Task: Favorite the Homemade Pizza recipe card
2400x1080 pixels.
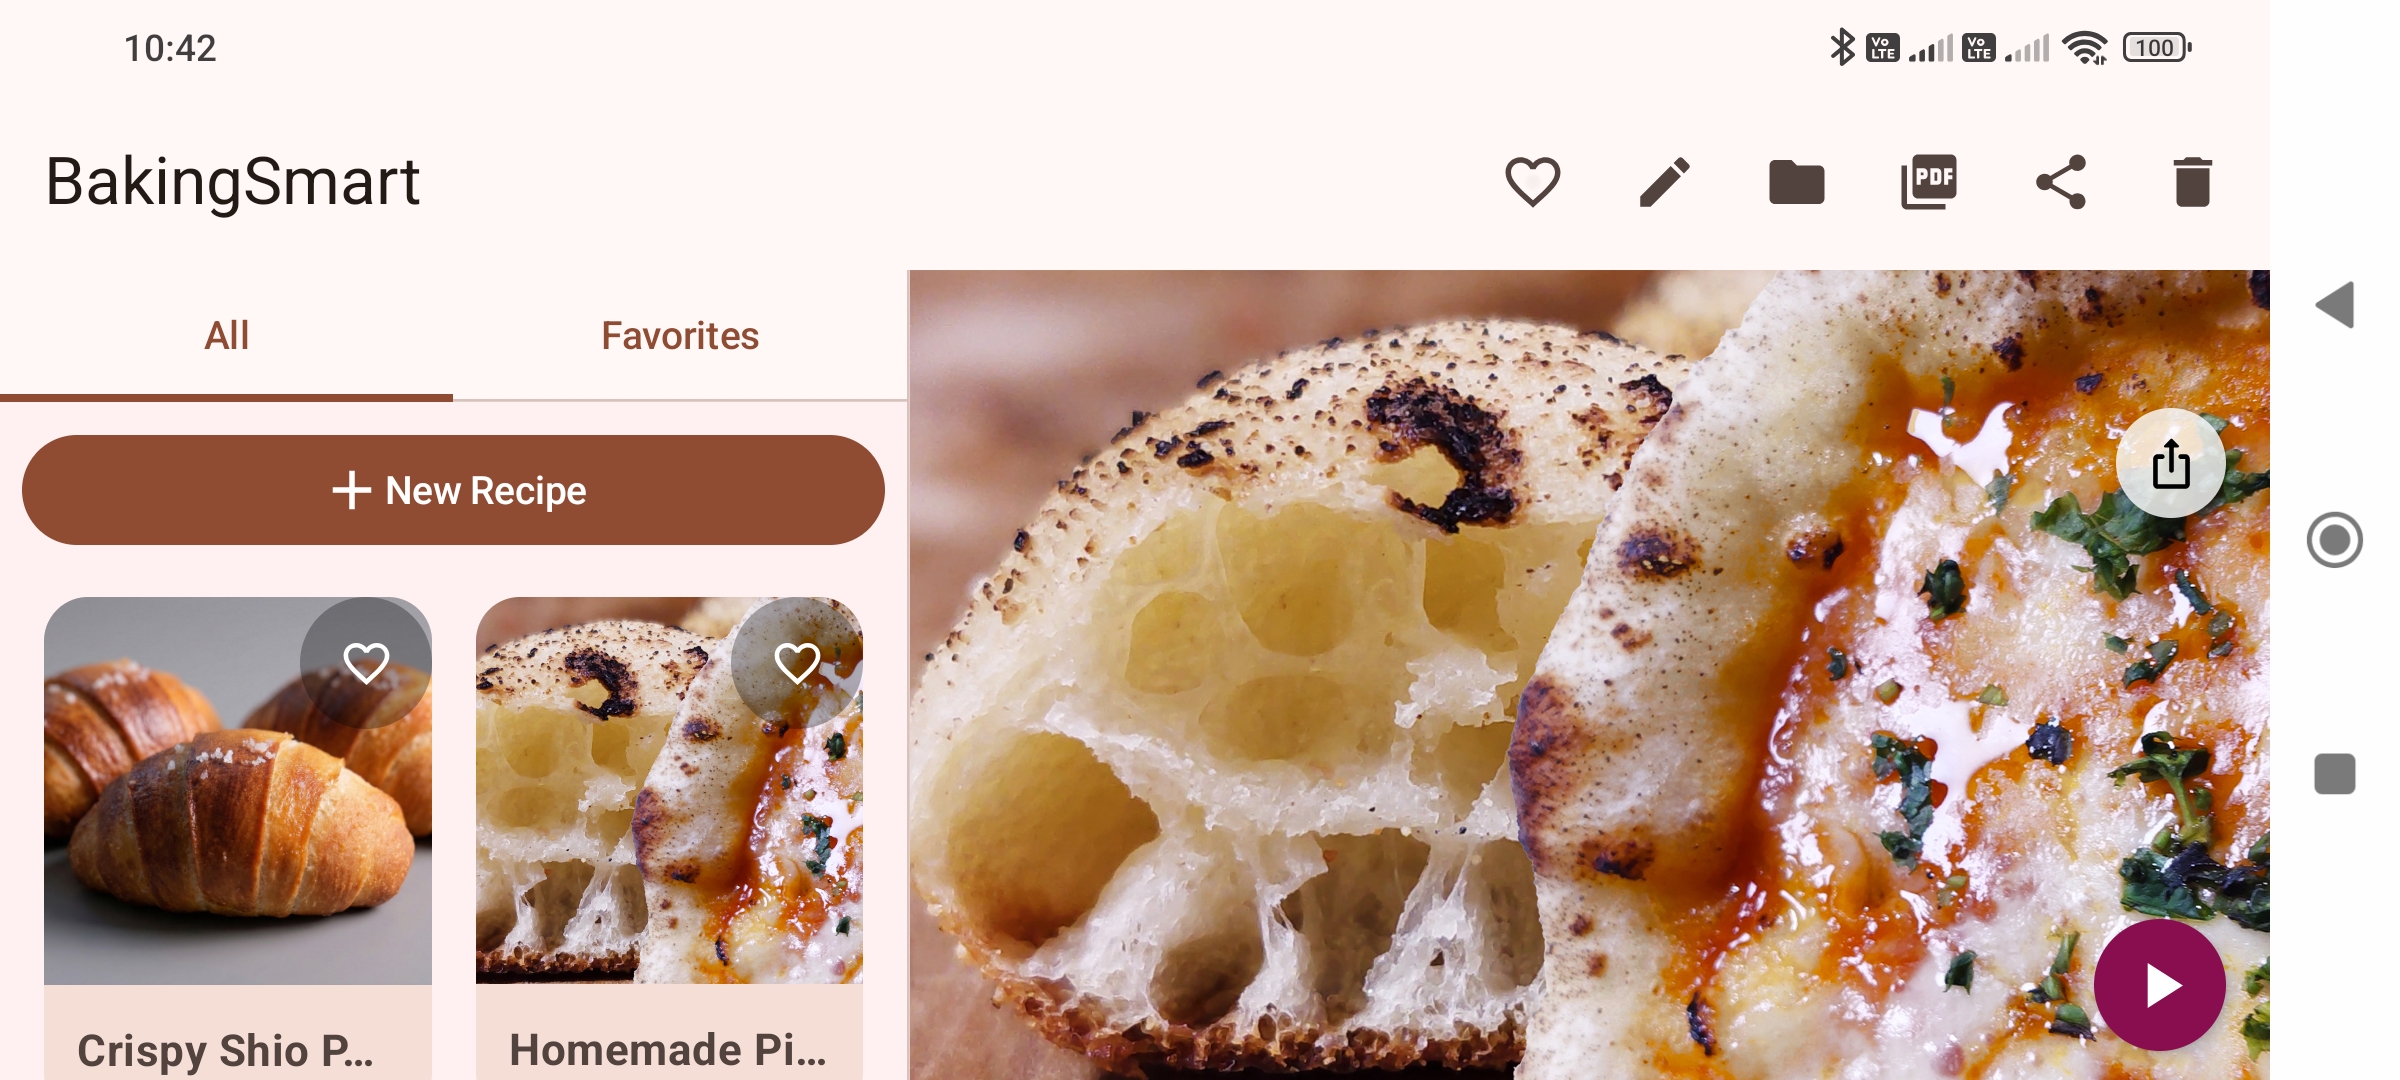Action: 797,663
